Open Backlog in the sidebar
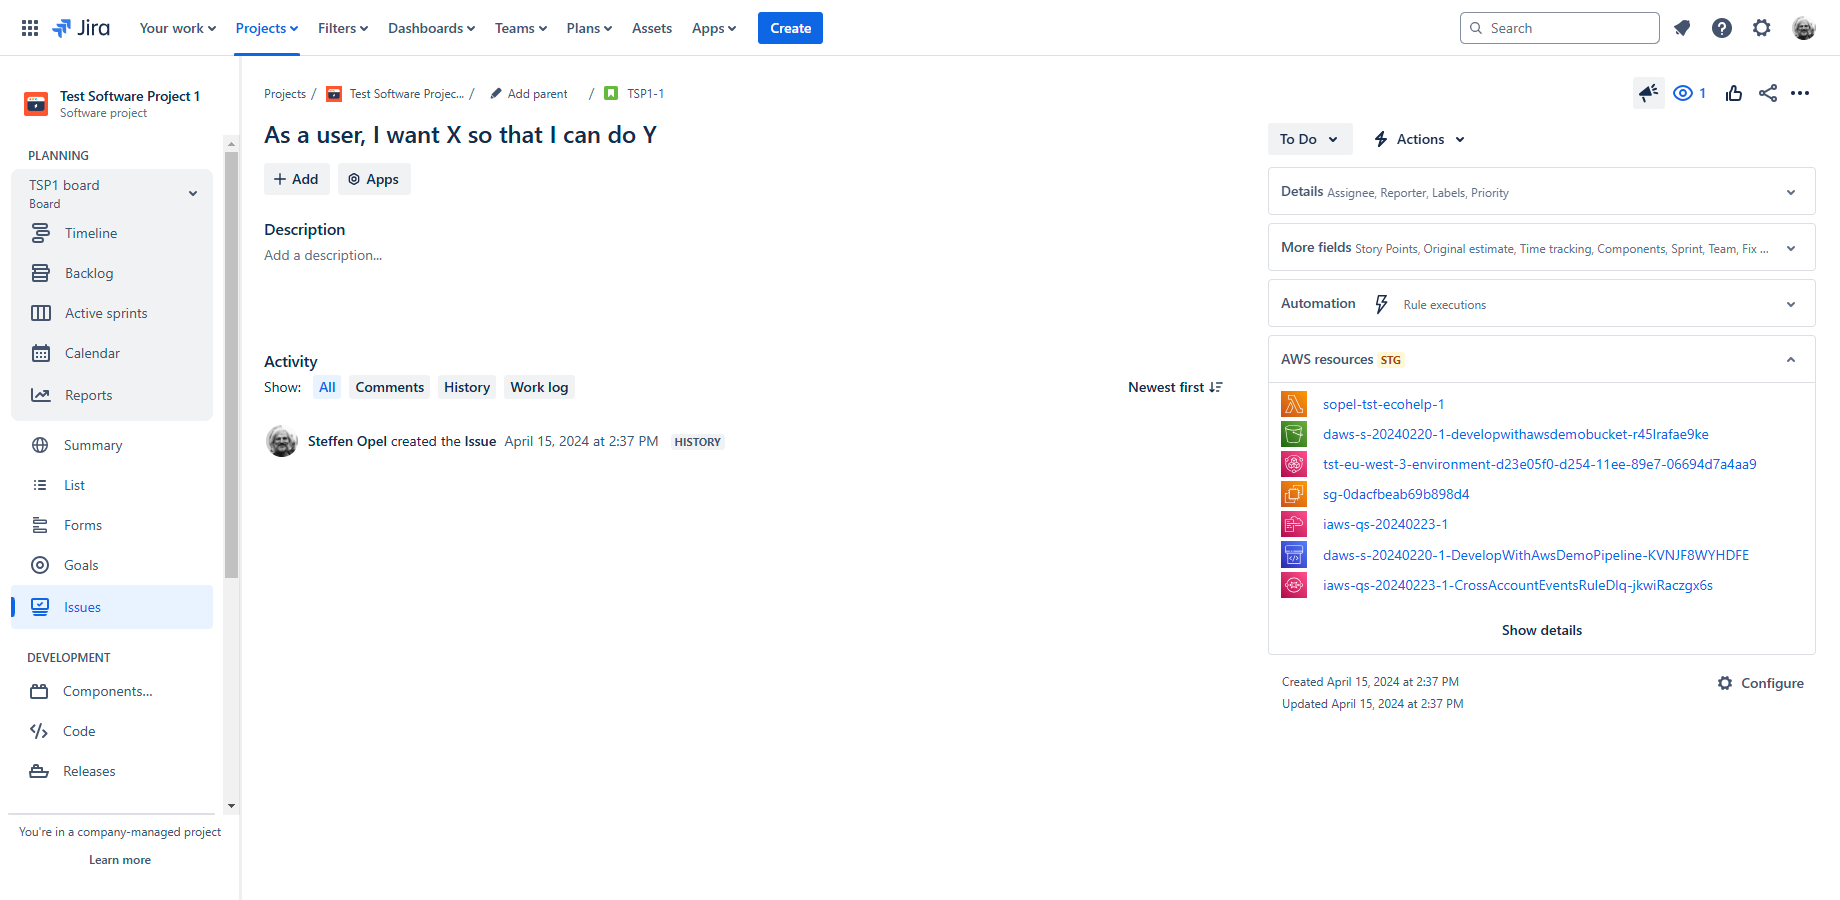The height and width of the screenshot is (900, 1840). (112, 273)
